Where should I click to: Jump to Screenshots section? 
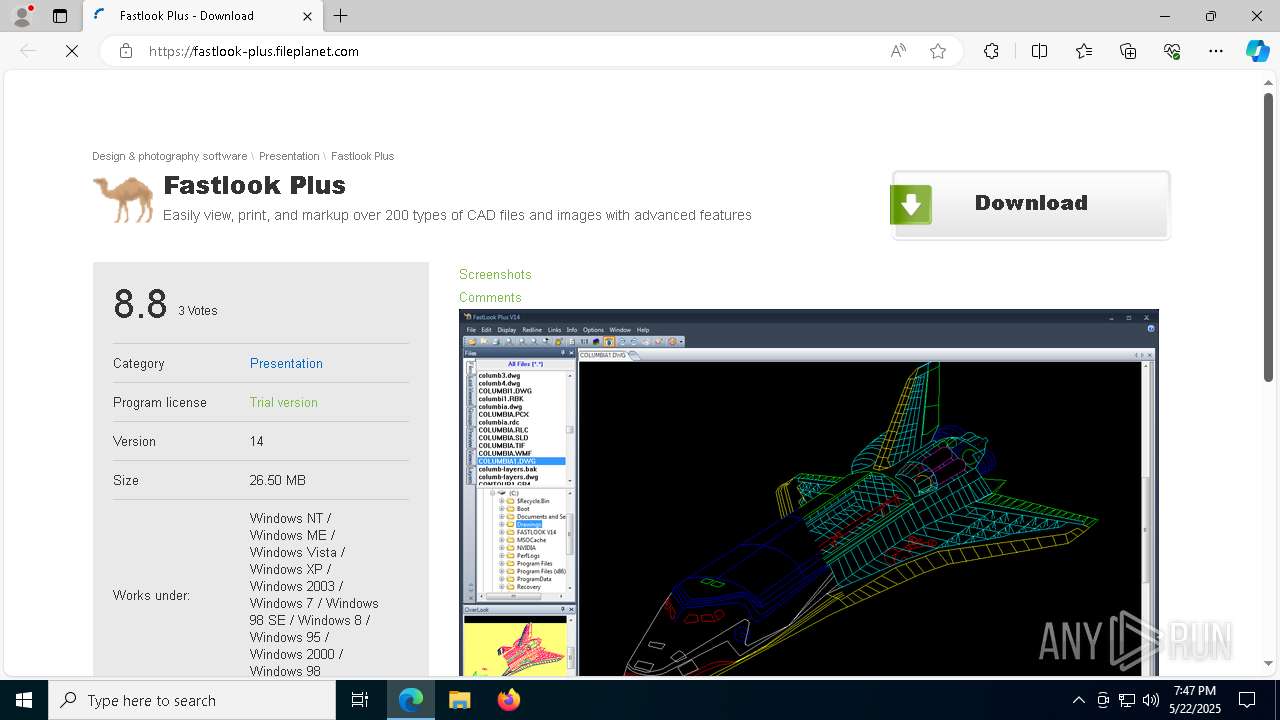(x=495, y=274)
